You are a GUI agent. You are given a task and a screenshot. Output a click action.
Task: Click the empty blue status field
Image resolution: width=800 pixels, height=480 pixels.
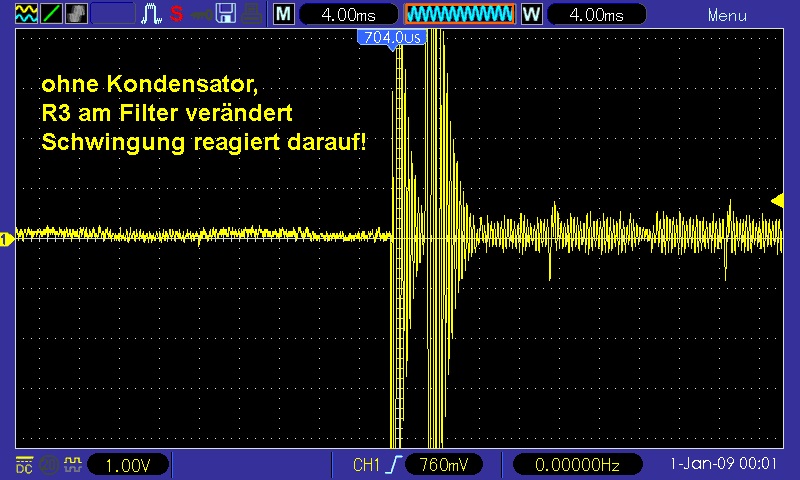[113, 14]
